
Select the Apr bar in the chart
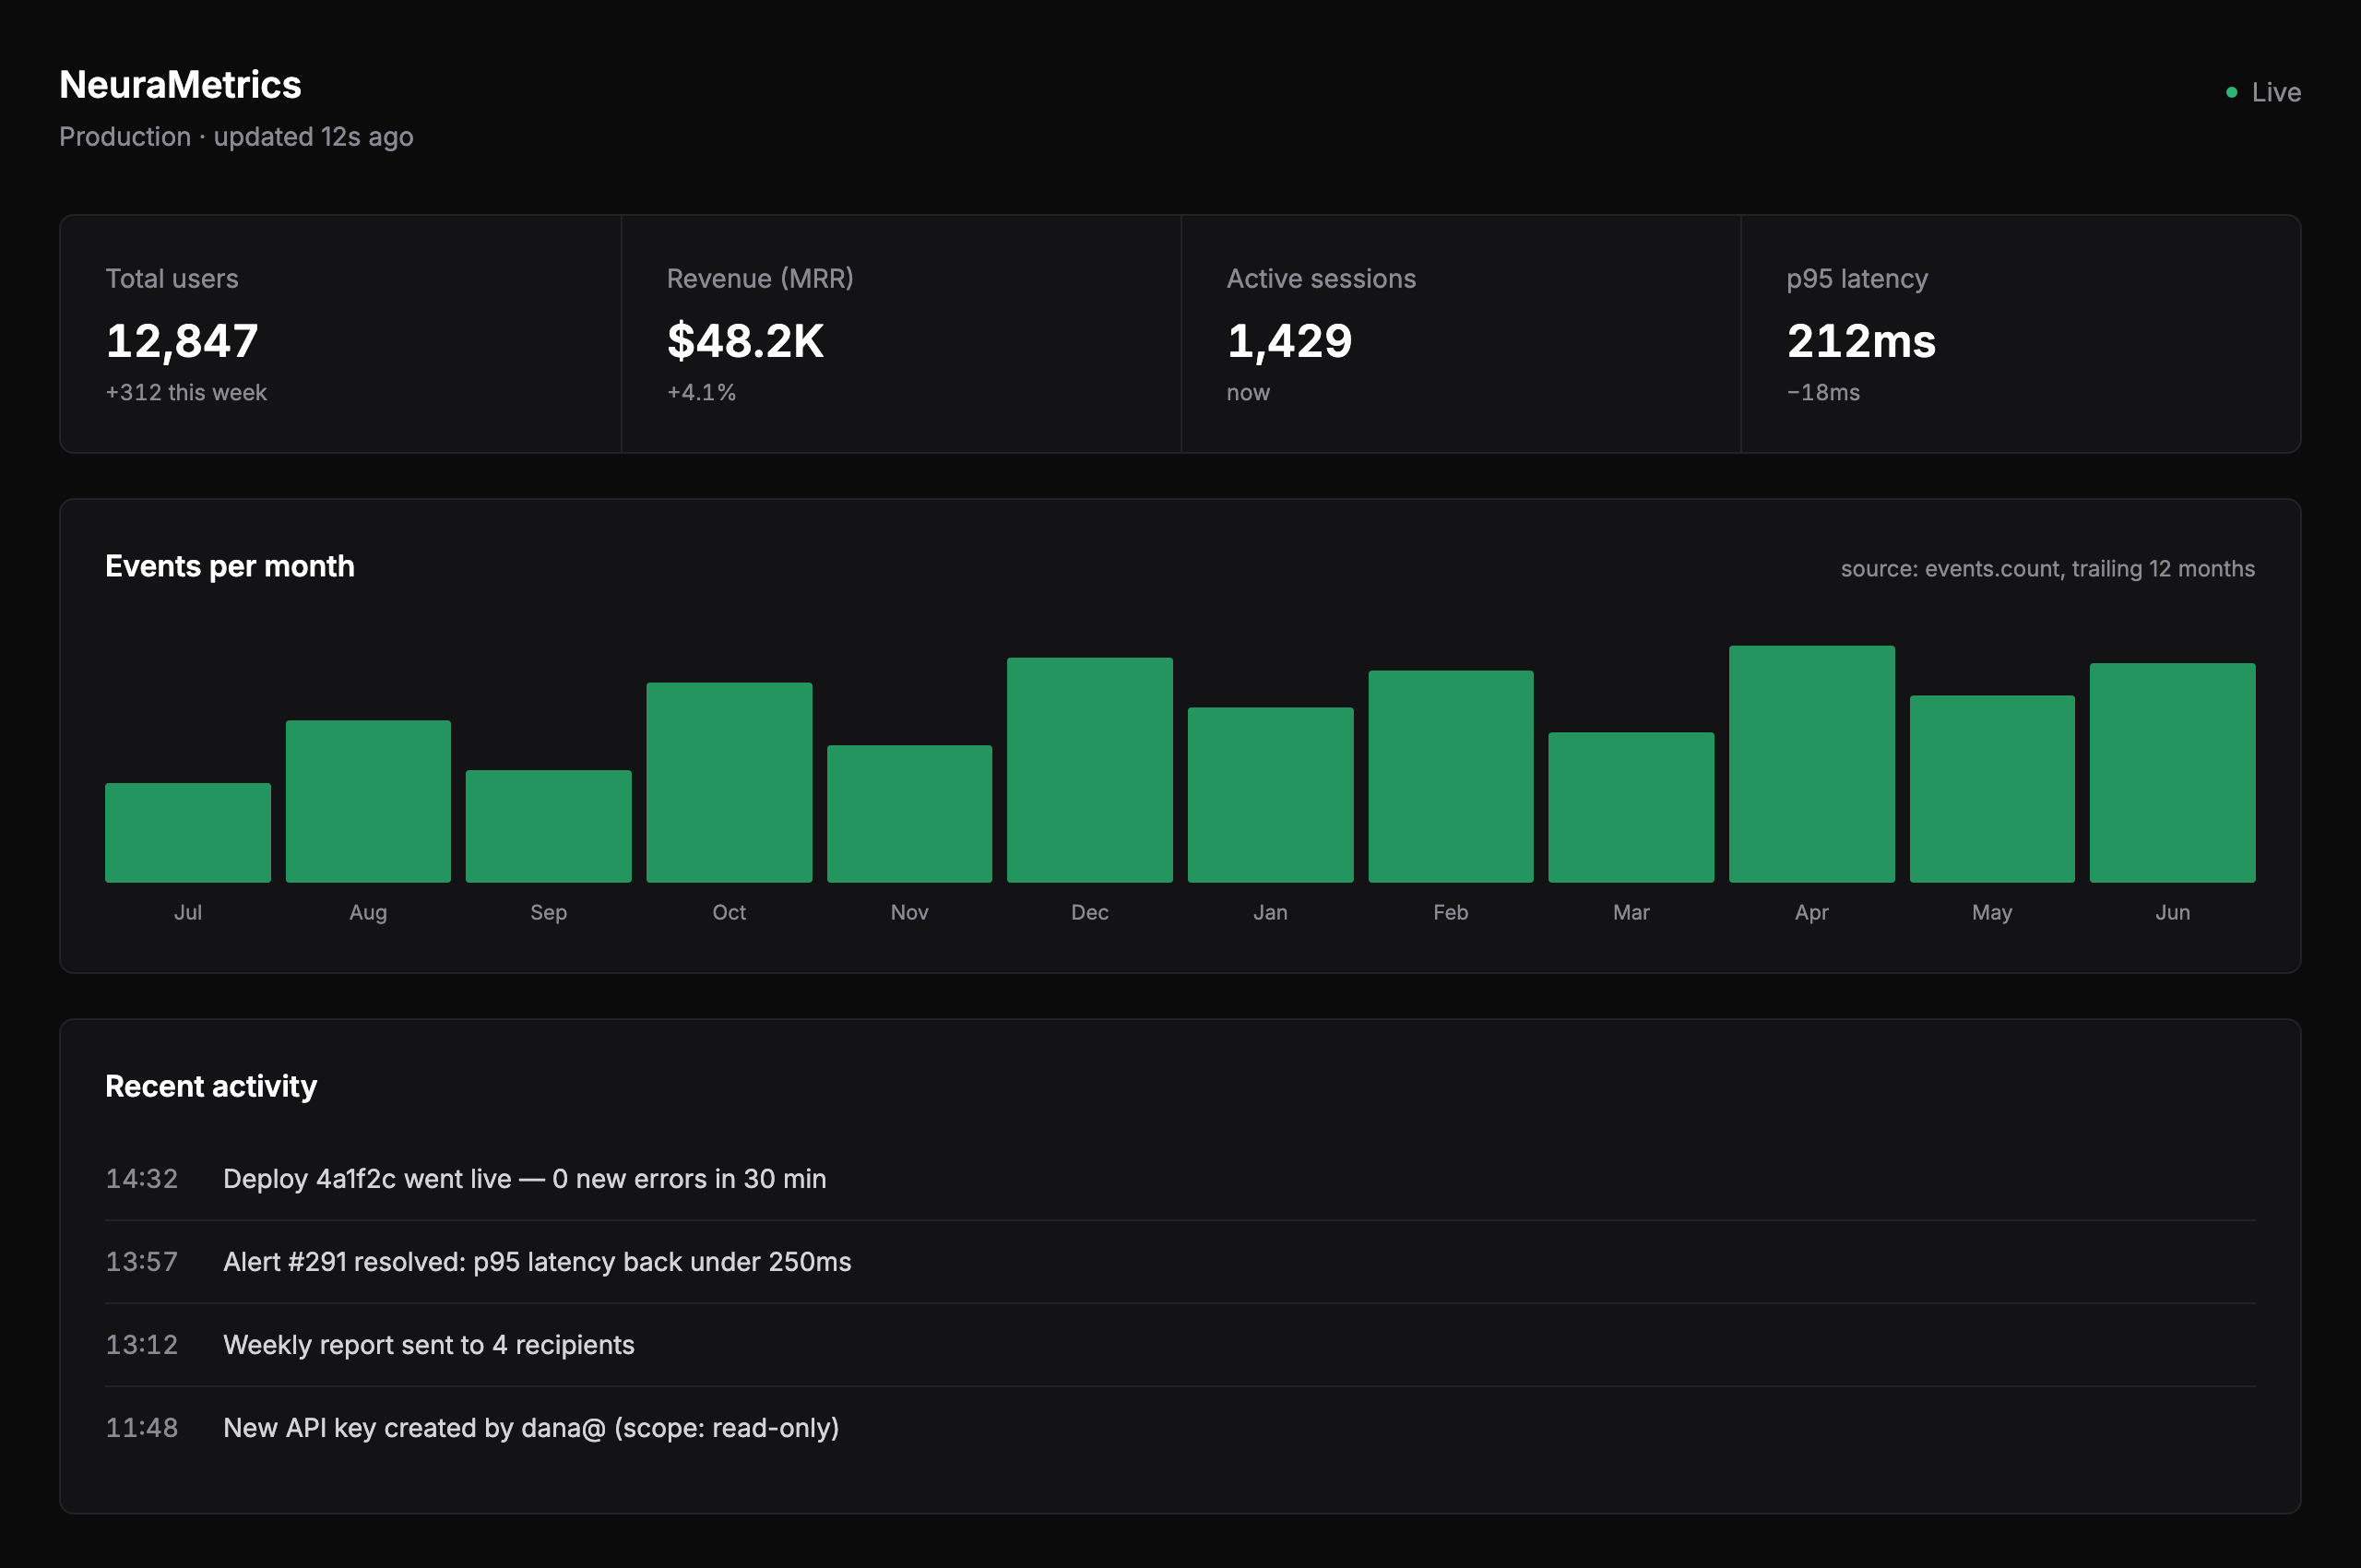[1812, 764]
